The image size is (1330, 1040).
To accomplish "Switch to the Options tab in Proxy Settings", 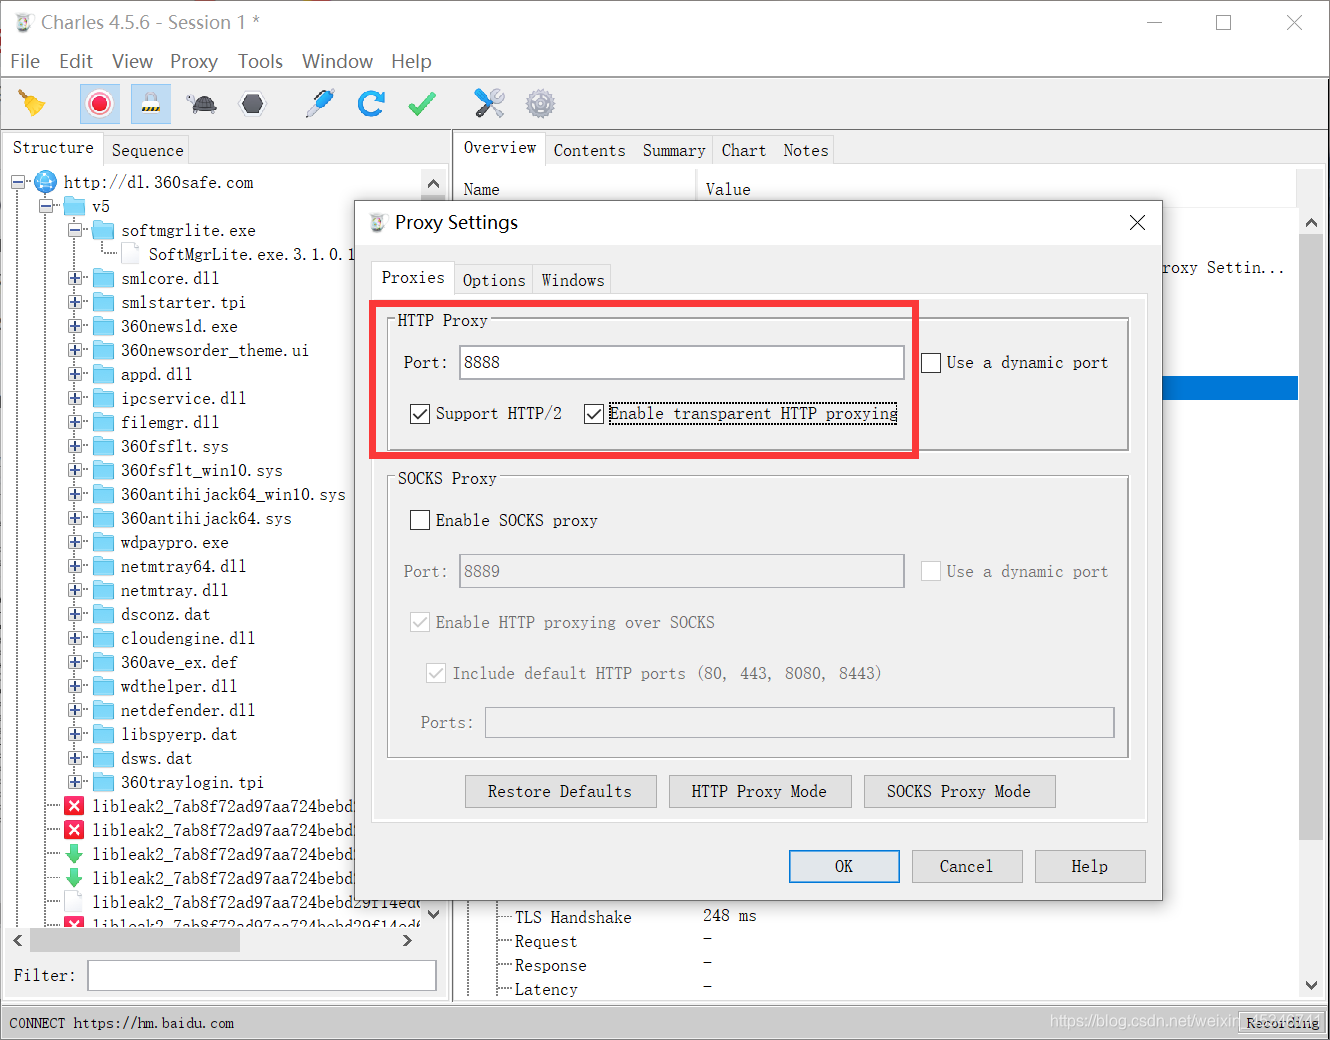I will (494, 280).
